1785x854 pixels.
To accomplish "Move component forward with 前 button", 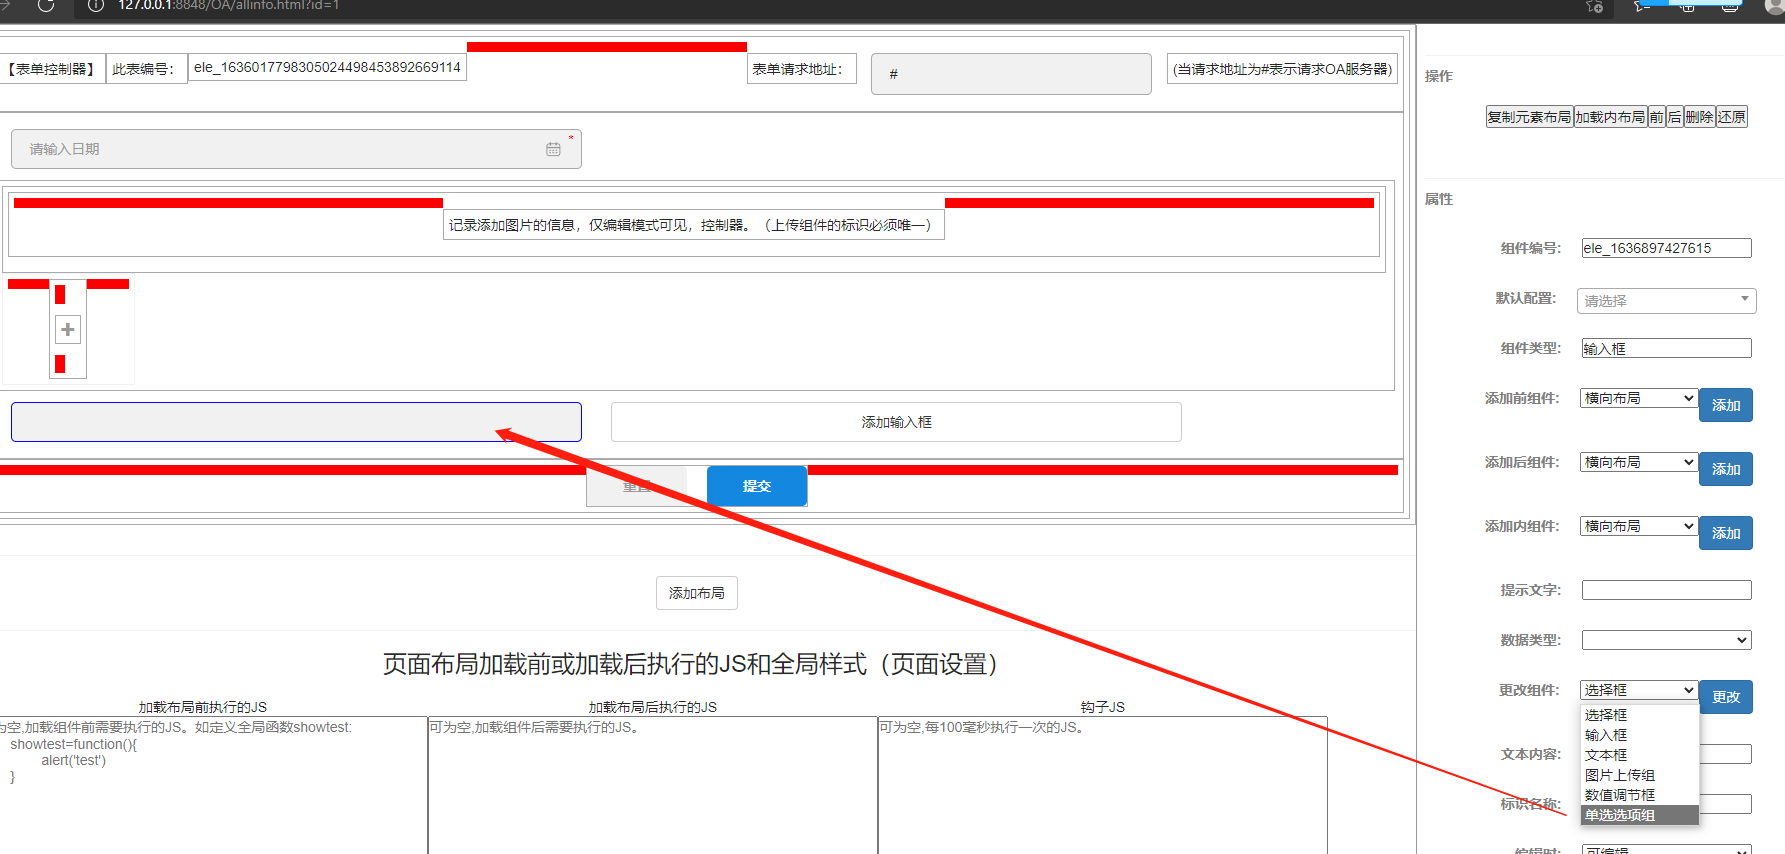I will 1657,117.
